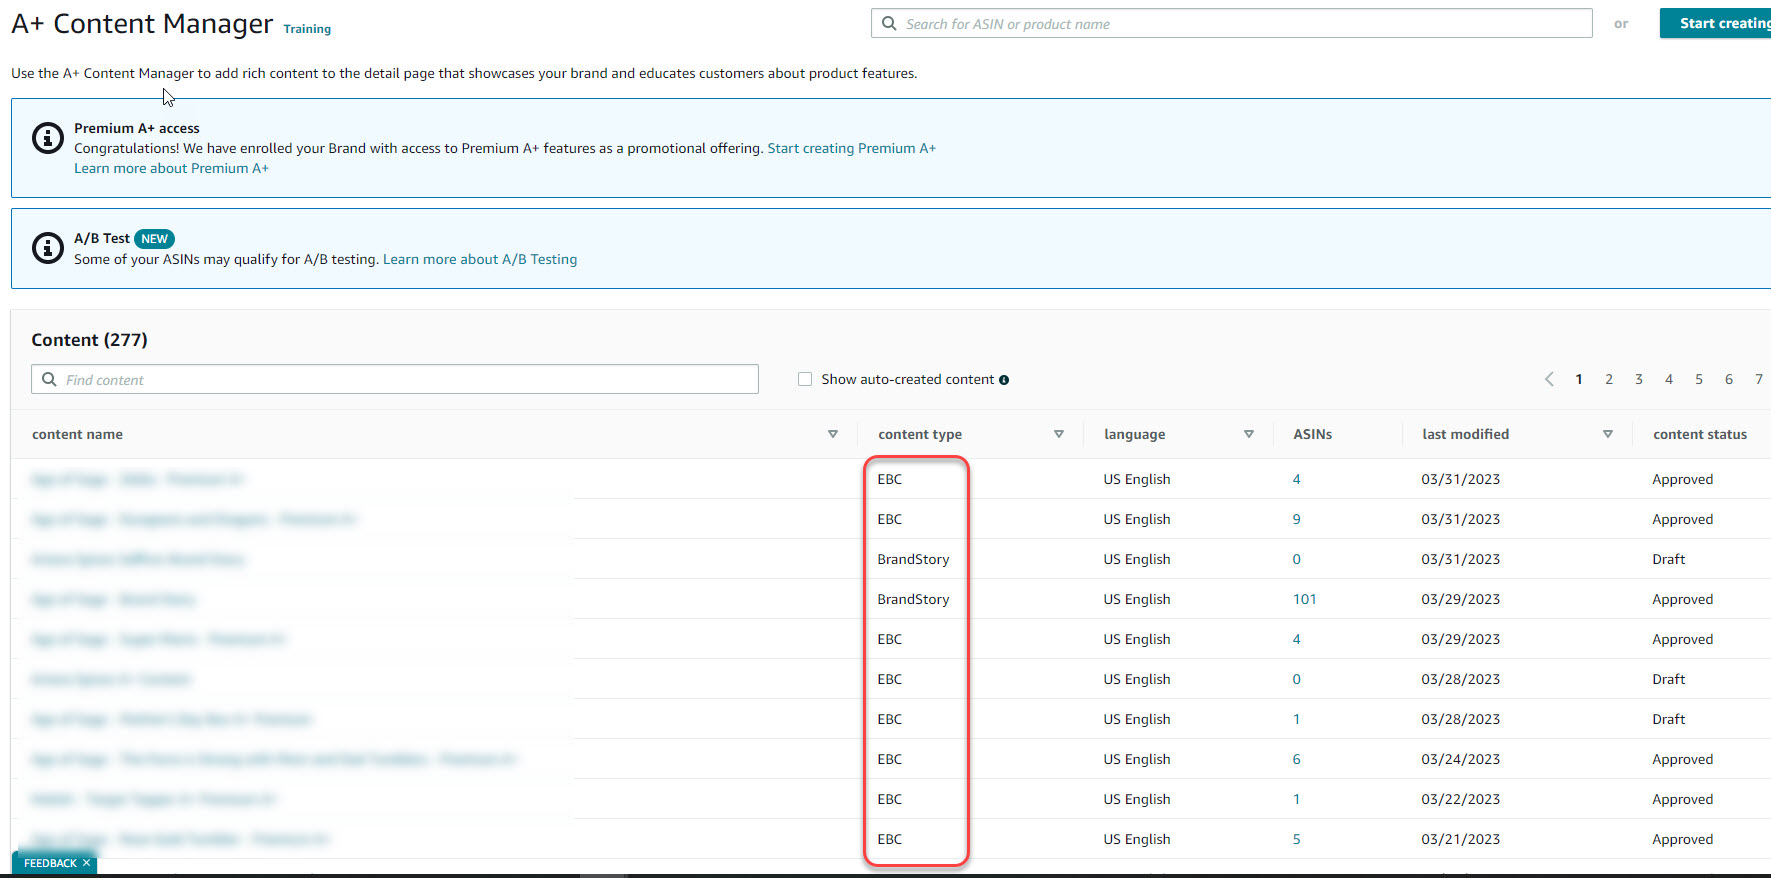The width and height of the screenshot is (1771, 878).
Task: Open ASIN count 9 dated 03/31/2023
Action: (x=1297, y=519)
